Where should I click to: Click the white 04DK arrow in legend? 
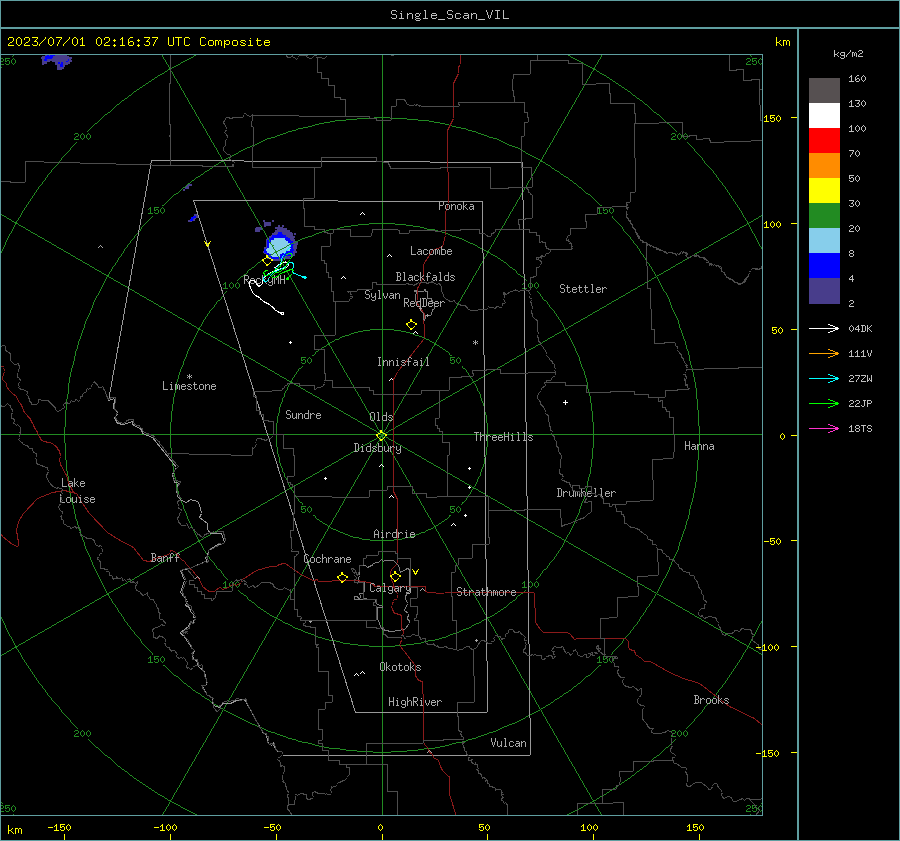coord(824,329)
